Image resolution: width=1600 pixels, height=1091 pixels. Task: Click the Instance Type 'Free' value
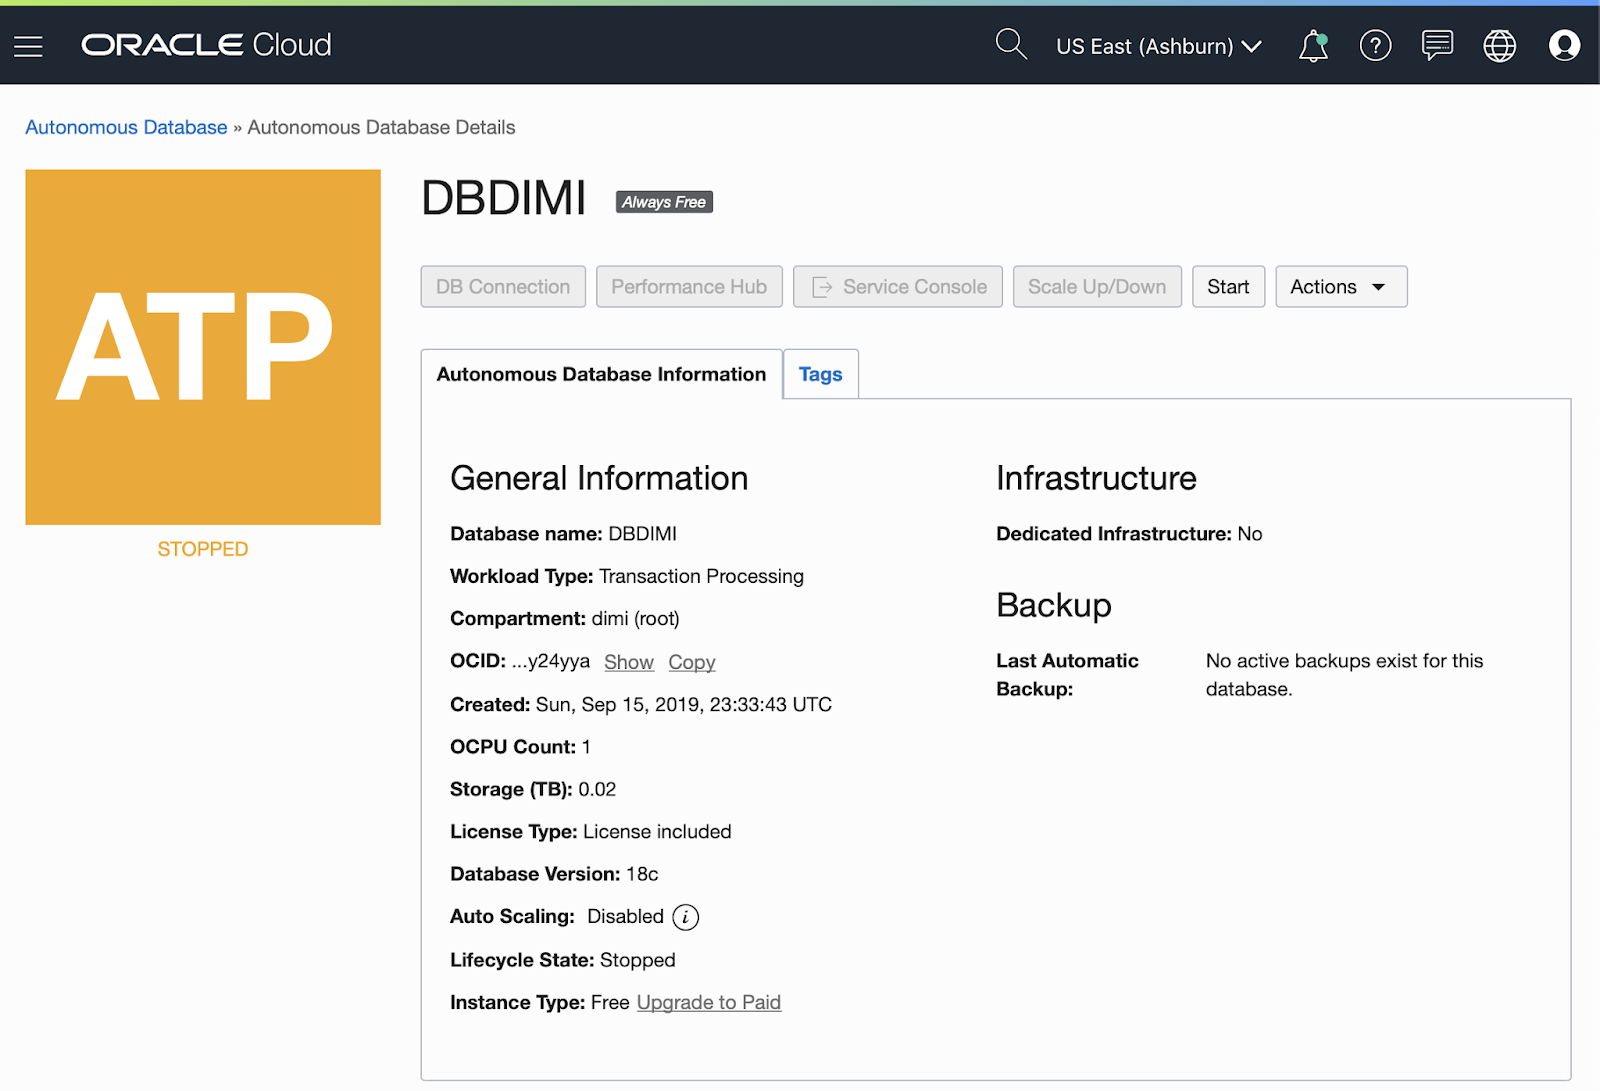point(610,1003)
